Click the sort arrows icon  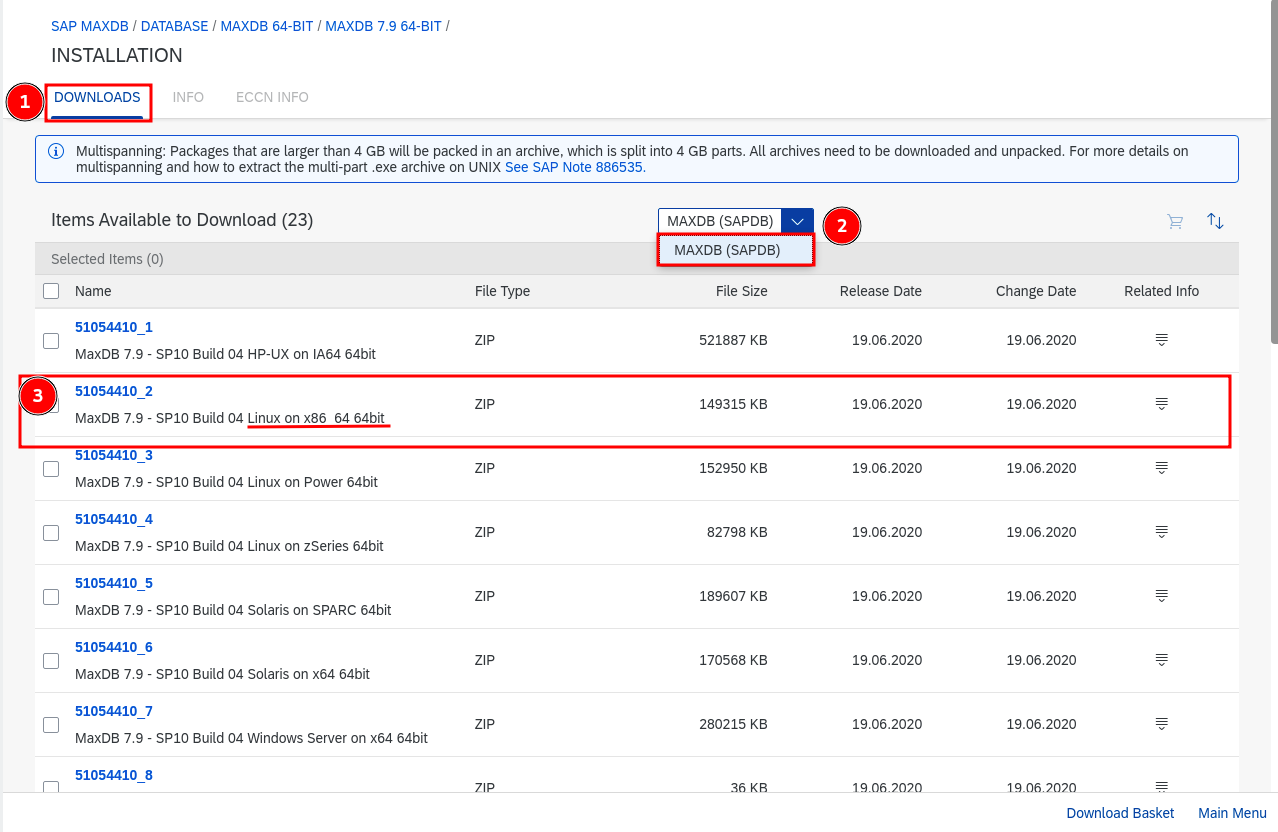[x=1215, y=221]
